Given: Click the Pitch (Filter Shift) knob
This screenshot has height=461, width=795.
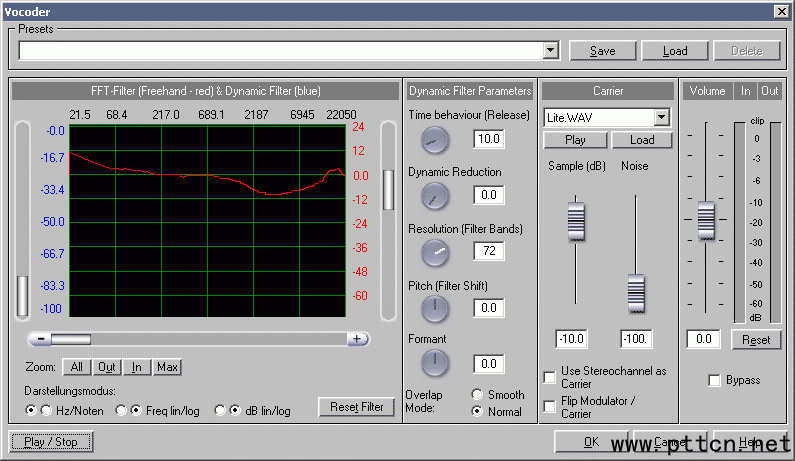Looking at the screenshot, I should [435, 309].
